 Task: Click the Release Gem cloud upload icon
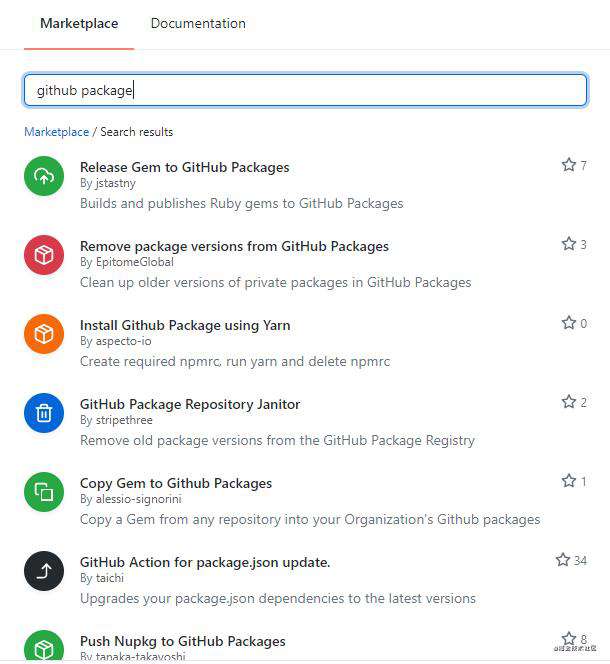[44, 176]
